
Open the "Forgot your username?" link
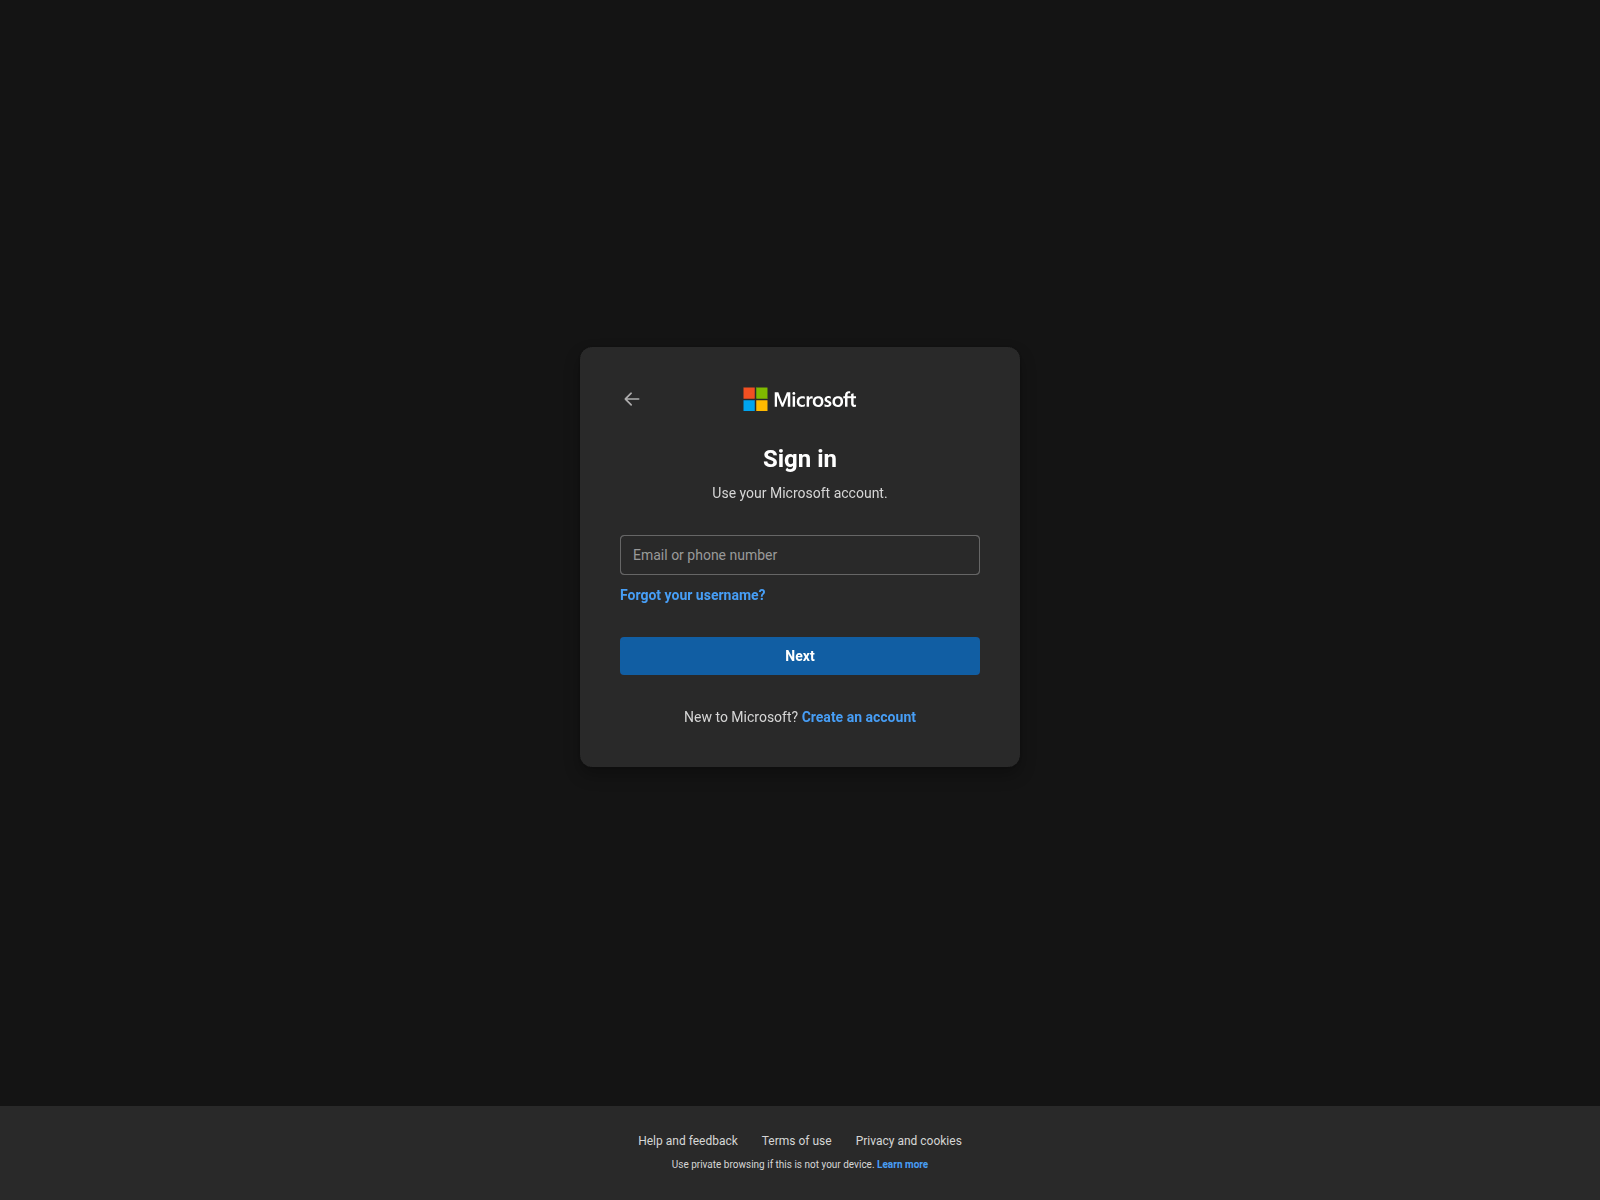[692, 595]
